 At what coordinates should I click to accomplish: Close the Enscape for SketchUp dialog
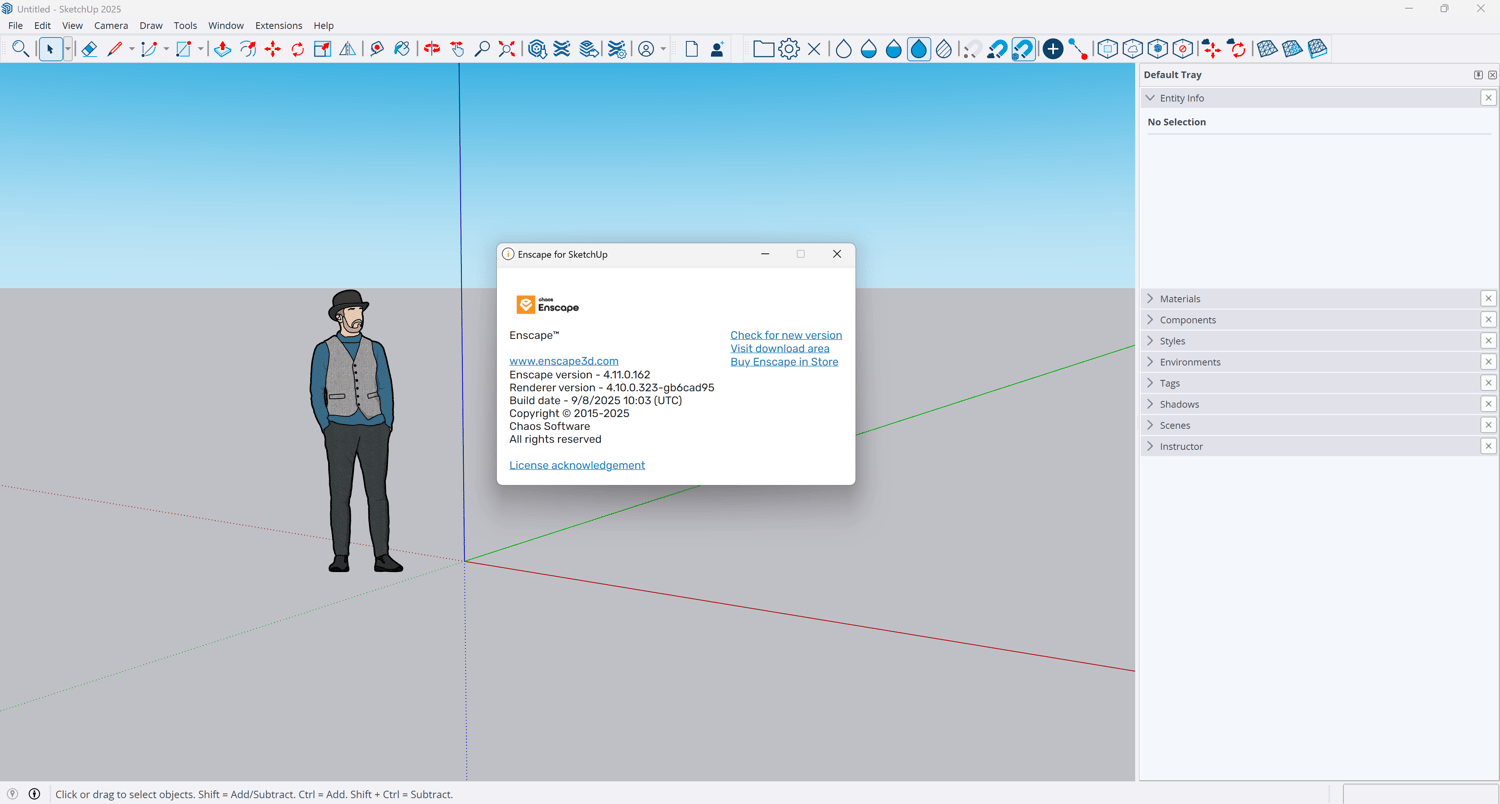coord(837,254)
